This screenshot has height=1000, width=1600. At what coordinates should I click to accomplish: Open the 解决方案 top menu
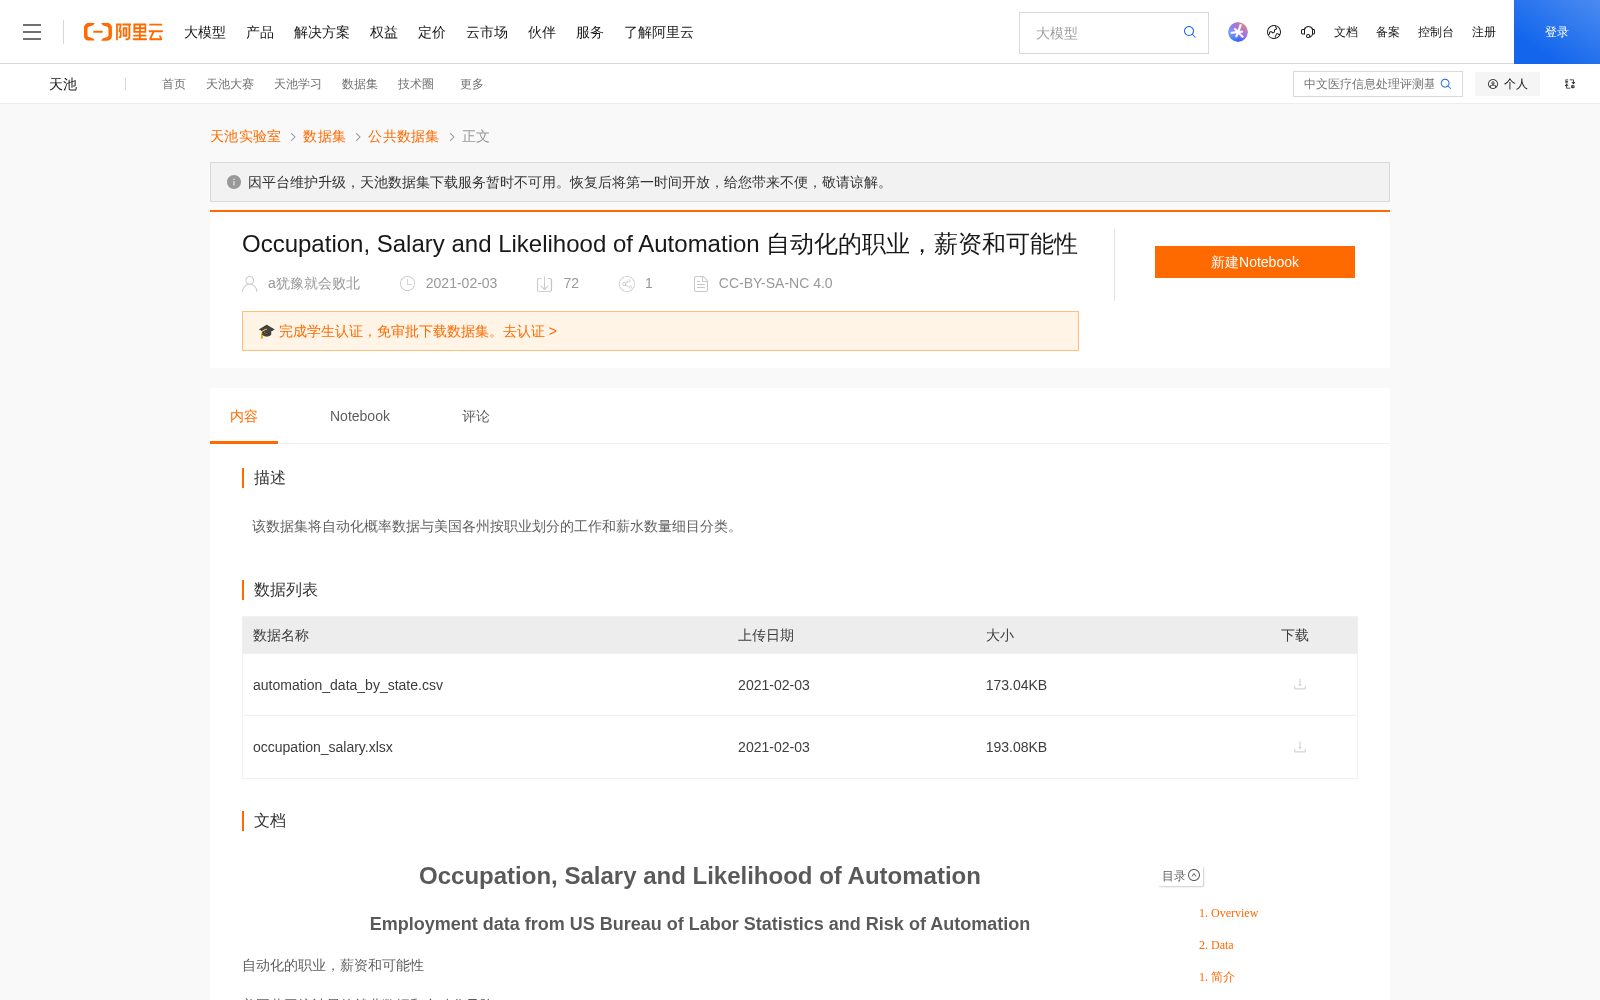coord(322,32)
